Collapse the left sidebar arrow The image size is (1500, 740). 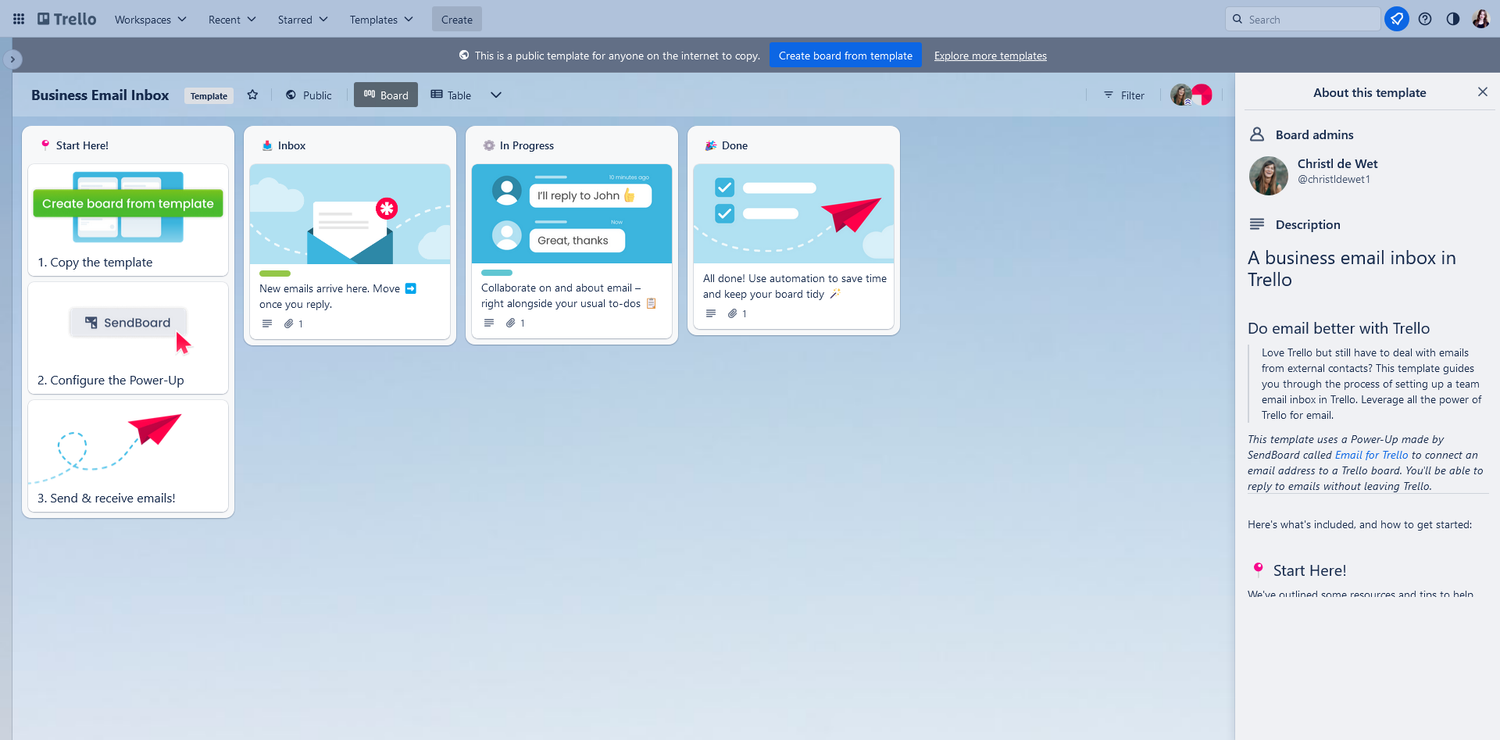coord(11,58)
